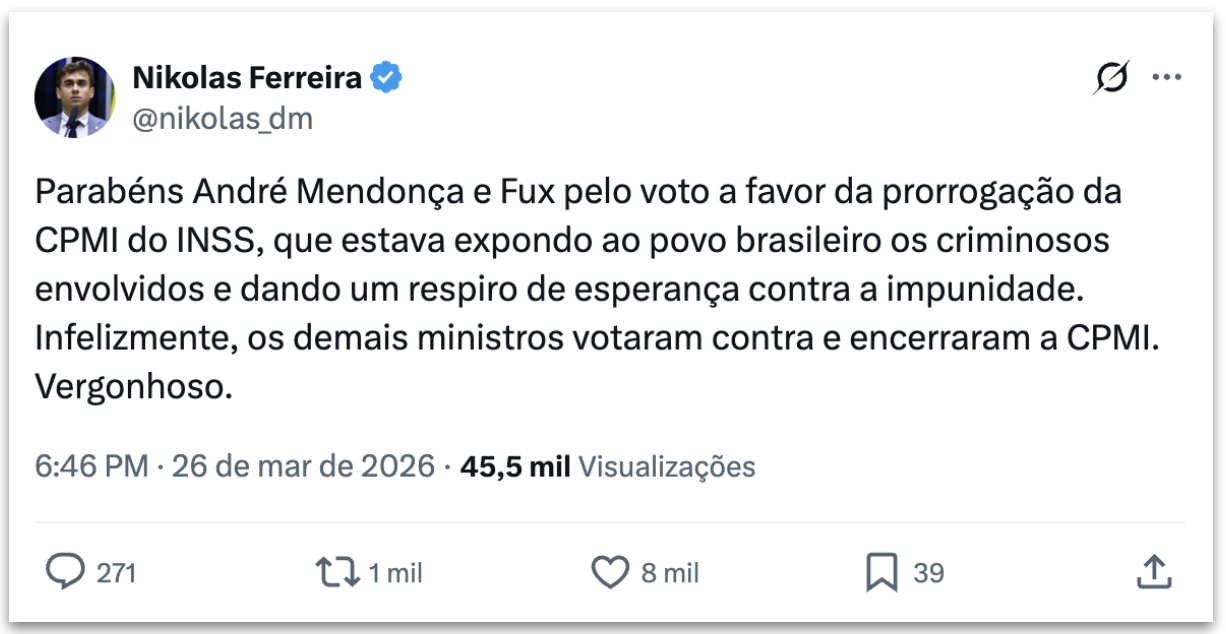Viewport: 1226px width, 634px height.
Task: Click the Visualizações label
Action: coord(667,466)
